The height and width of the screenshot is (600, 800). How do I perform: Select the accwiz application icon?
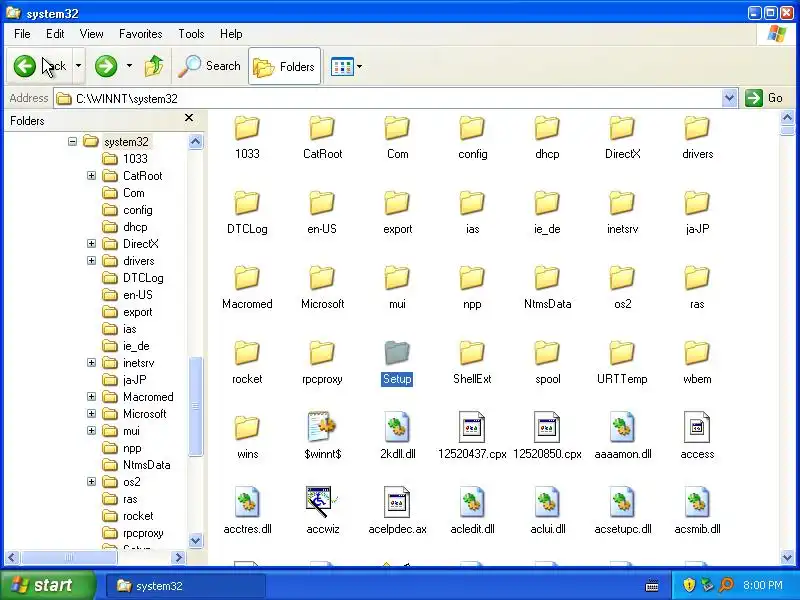pos(322,502)
